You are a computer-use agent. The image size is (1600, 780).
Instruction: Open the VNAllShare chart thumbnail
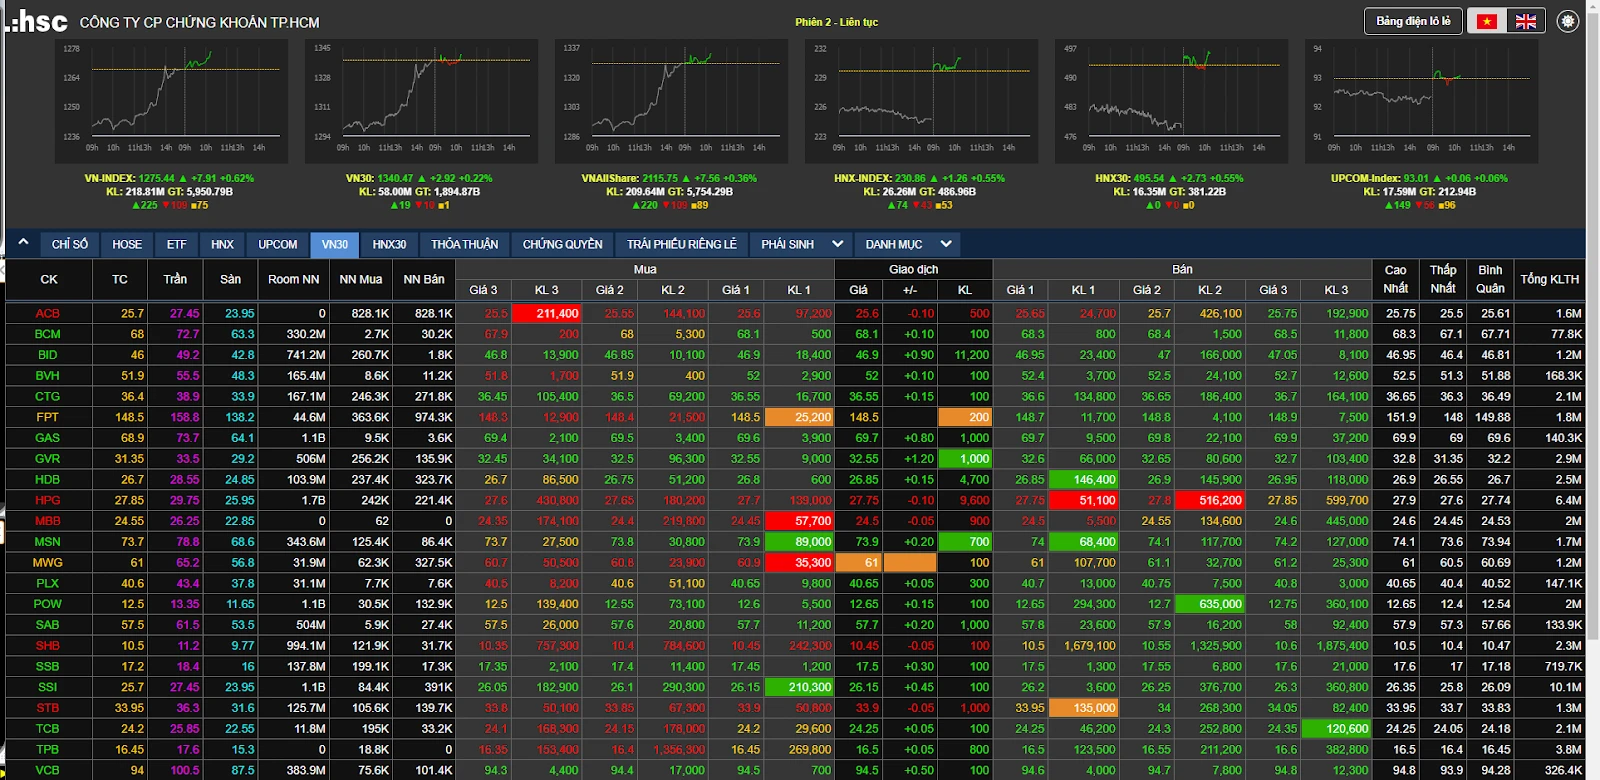pyautogui.click(x=671, y=101)
